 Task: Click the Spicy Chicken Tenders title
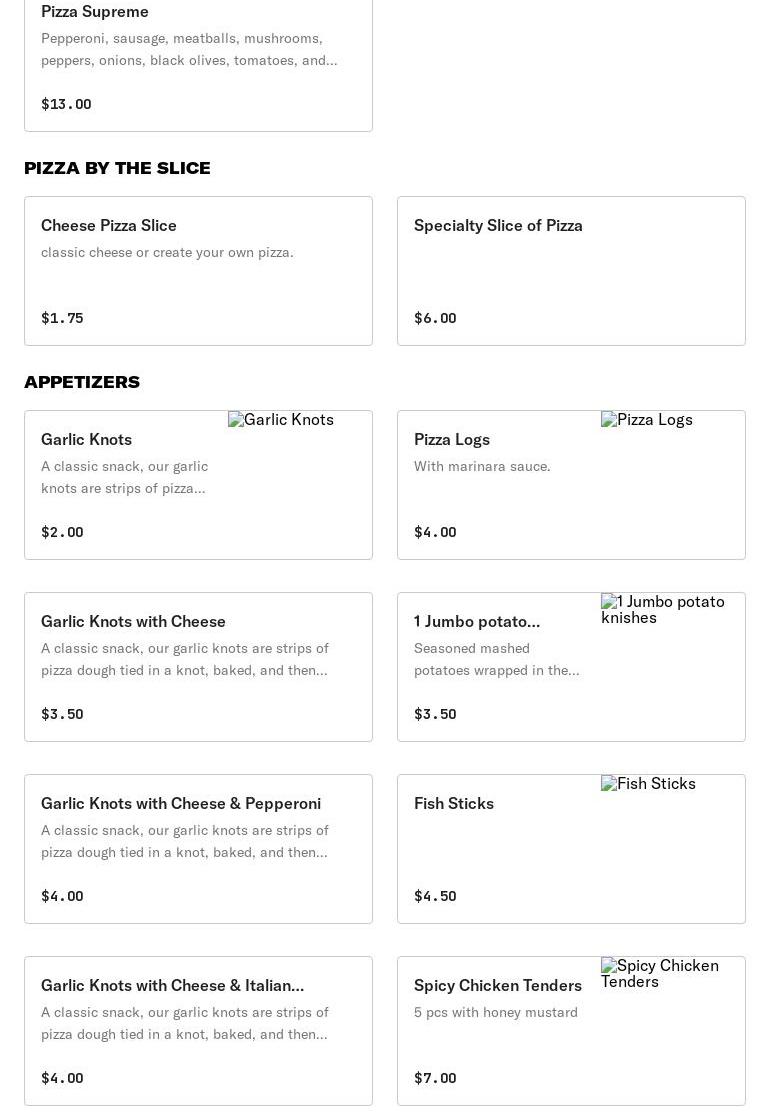(x=498, y=985)
